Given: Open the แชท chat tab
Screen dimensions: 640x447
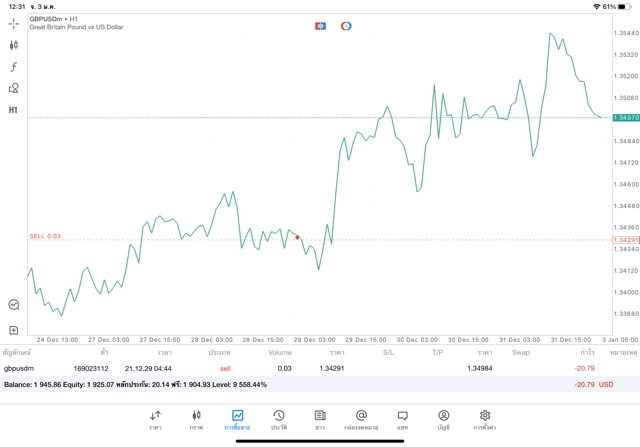Looking at the screenshot, I should [402, 419].
